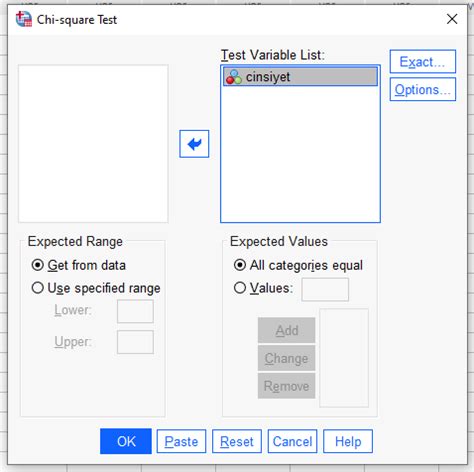Image resolution: width=474 pixels, height=472 pixels.
Task: Click the empty source variable list box
Action: 93,144
